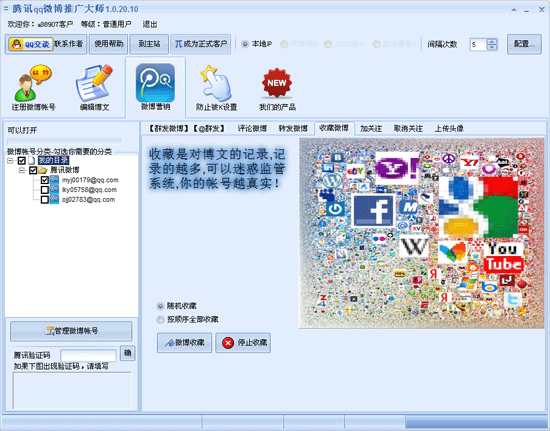Viewport: 550px width, 431px height.
Task: Toggle the 腾讯微博 folder checkbox
Action: [x=33, y=170]
